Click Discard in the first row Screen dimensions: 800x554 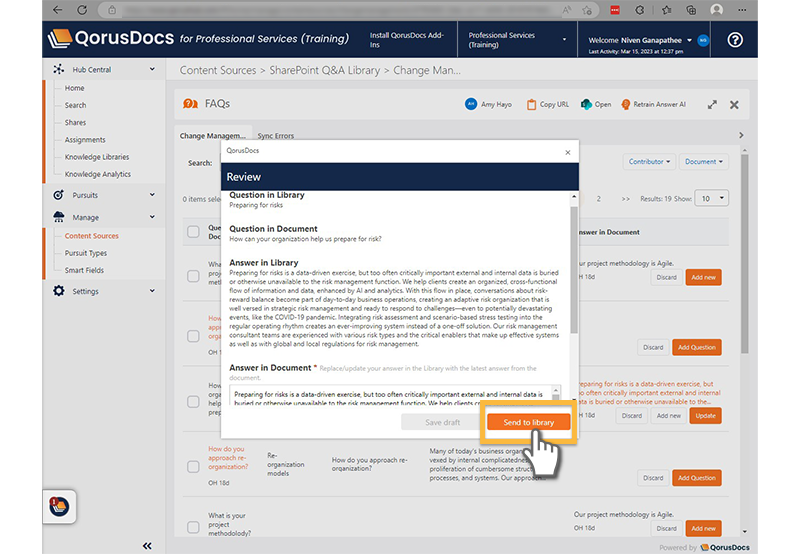coord(666,278)
